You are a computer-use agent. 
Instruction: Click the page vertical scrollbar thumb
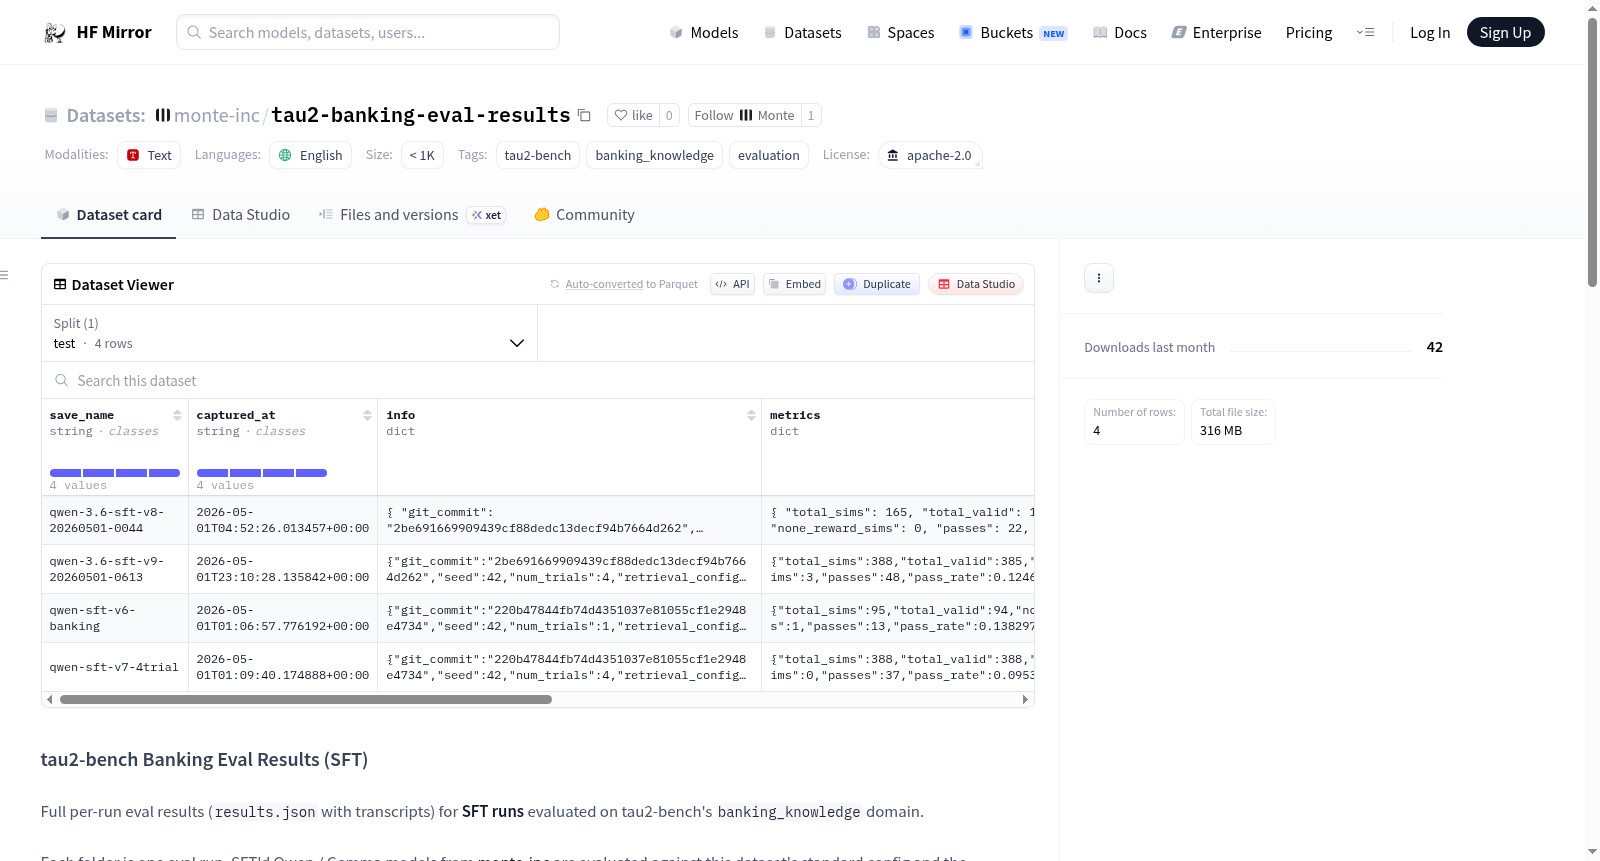[x=1593, y=150]
